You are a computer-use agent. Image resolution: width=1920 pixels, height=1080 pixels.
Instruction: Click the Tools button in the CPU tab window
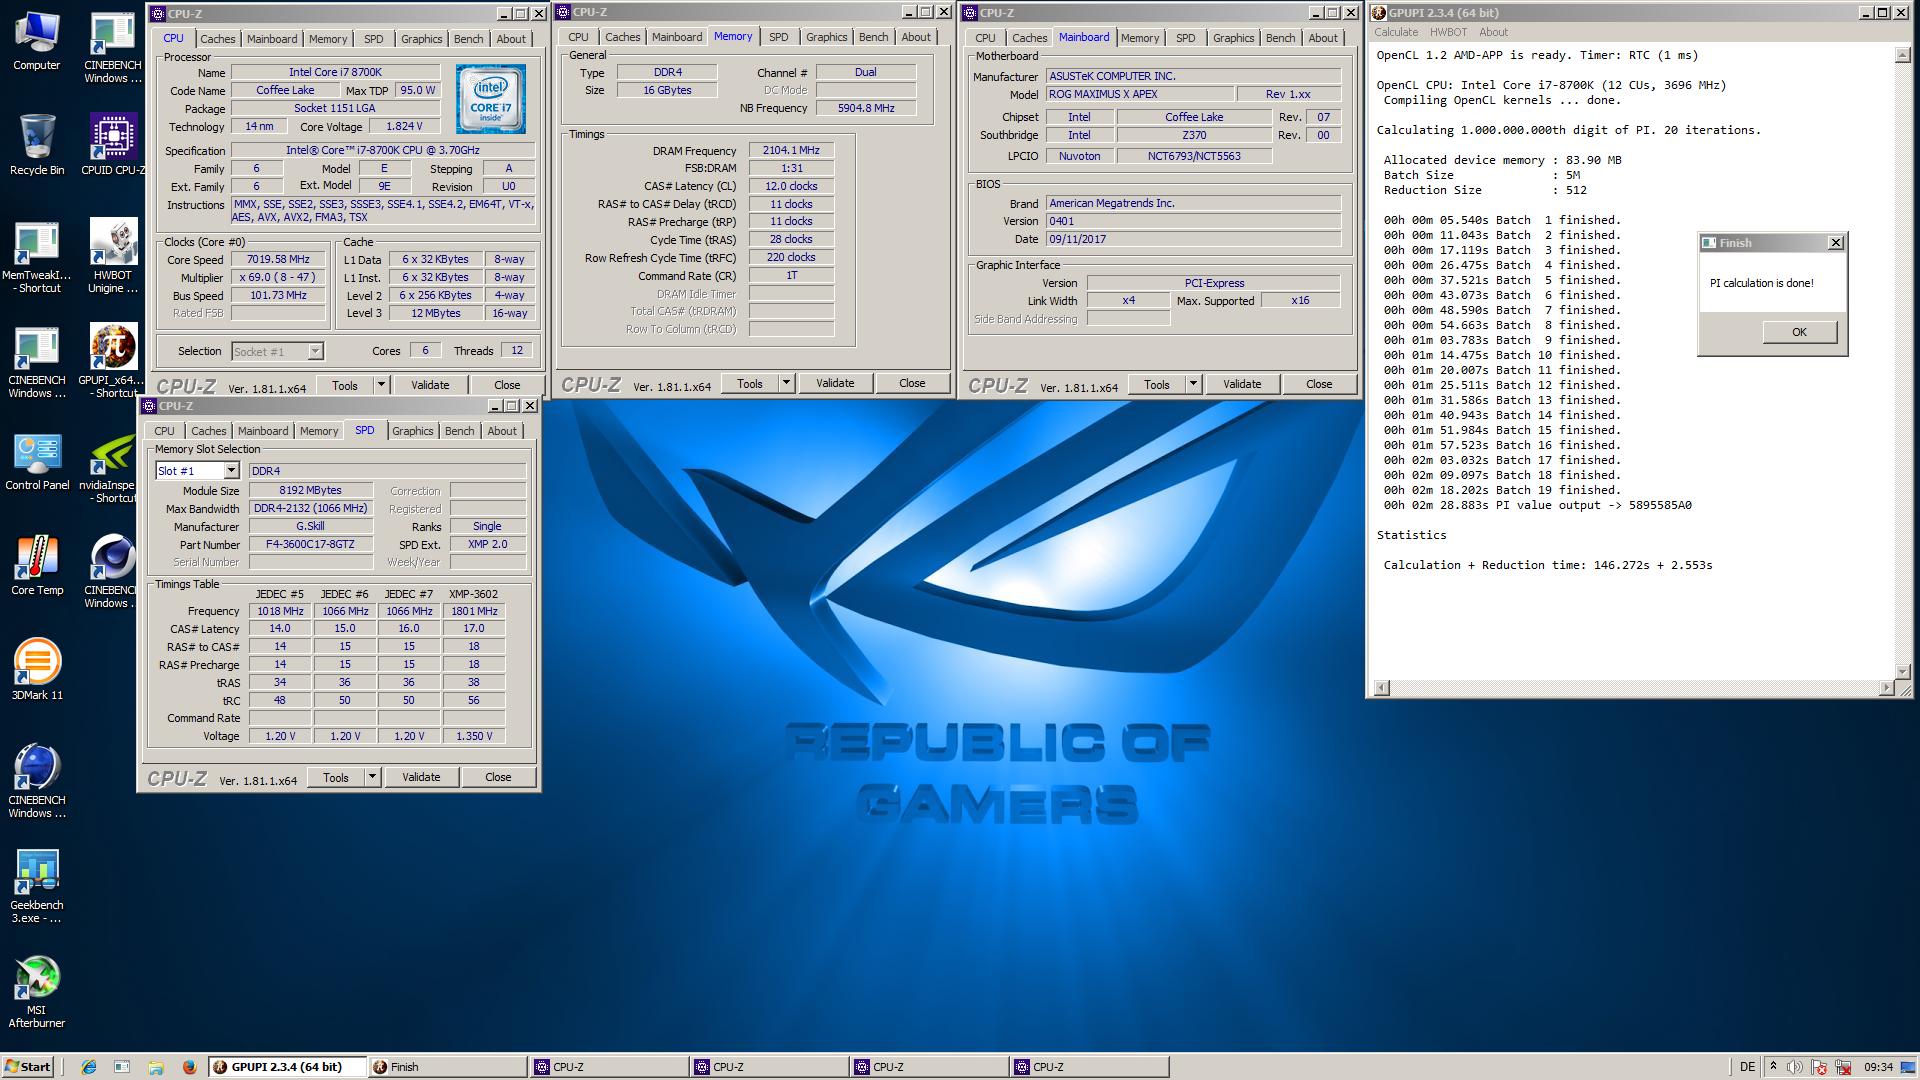[x=345, y=385]
